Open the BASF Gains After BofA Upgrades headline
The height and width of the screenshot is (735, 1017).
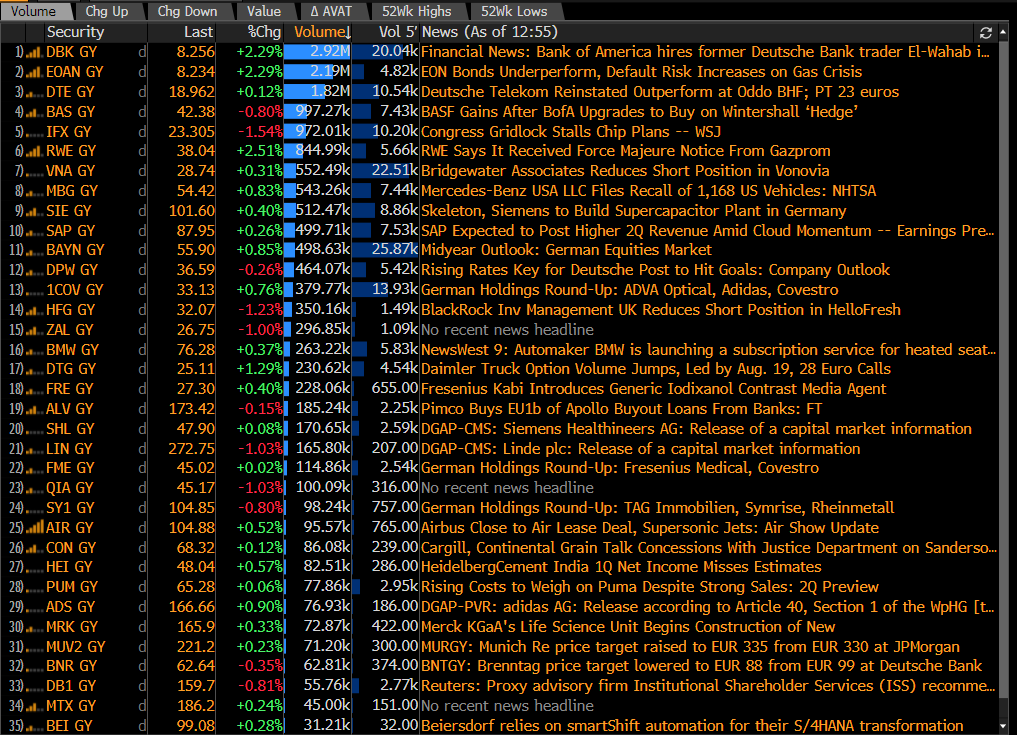click(x=640, y=112)
